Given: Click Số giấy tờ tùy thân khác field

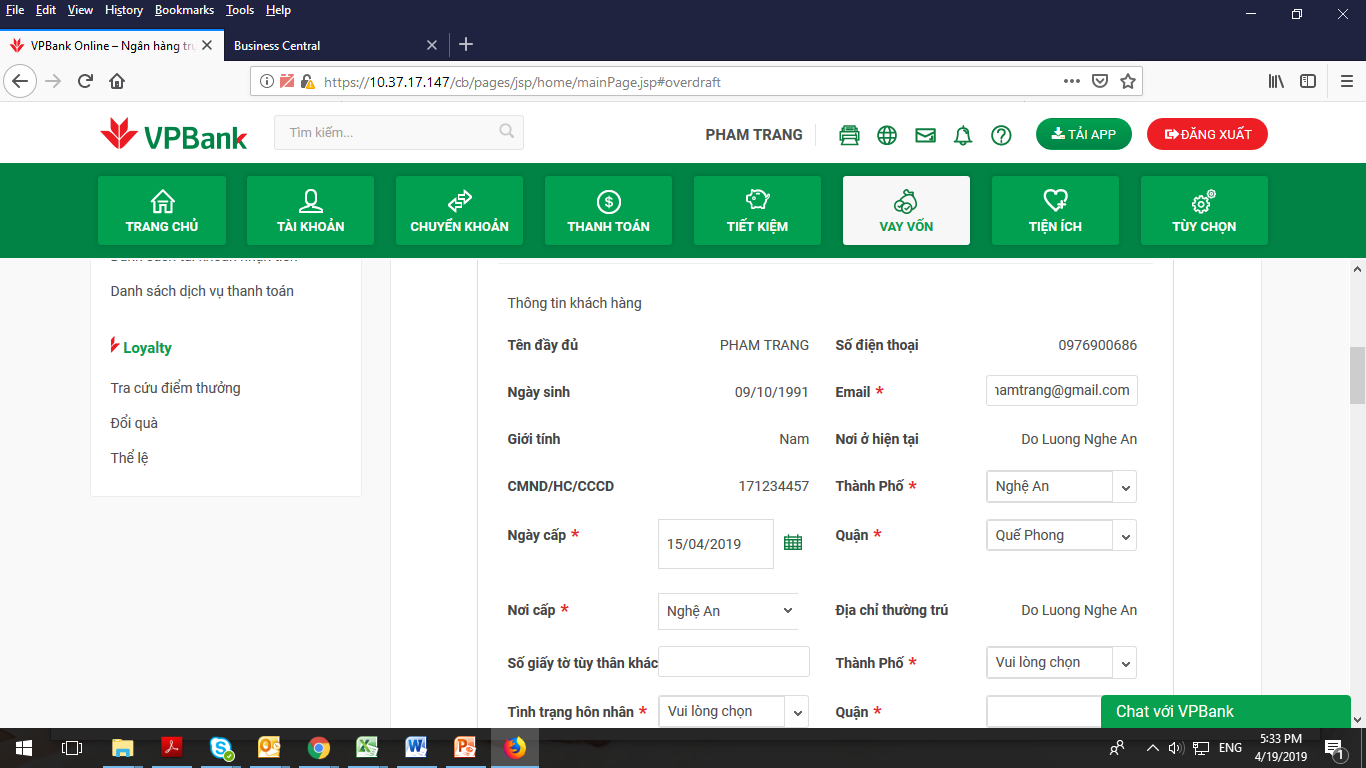Looking at the screenshot, I should [733, 662].
